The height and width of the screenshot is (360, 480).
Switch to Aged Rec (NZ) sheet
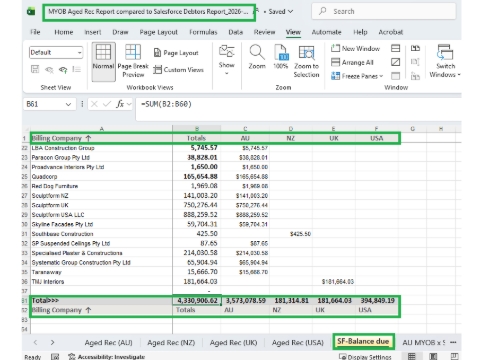click(171, 342)
